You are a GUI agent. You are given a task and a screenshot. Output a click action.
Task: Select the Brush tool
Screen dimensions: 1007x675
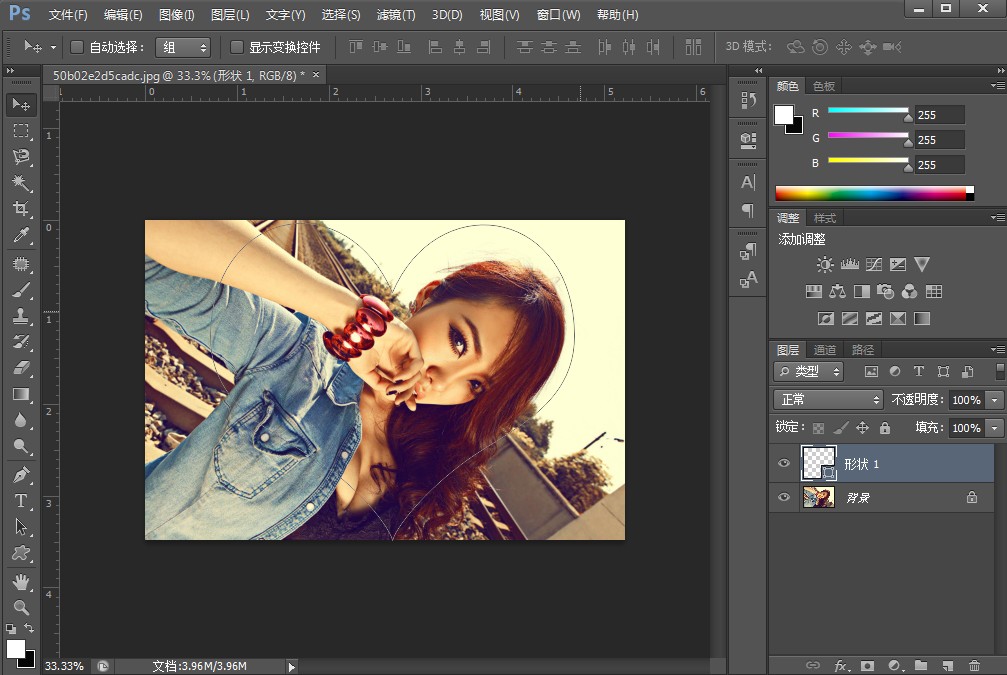click(x=21, y=290)
